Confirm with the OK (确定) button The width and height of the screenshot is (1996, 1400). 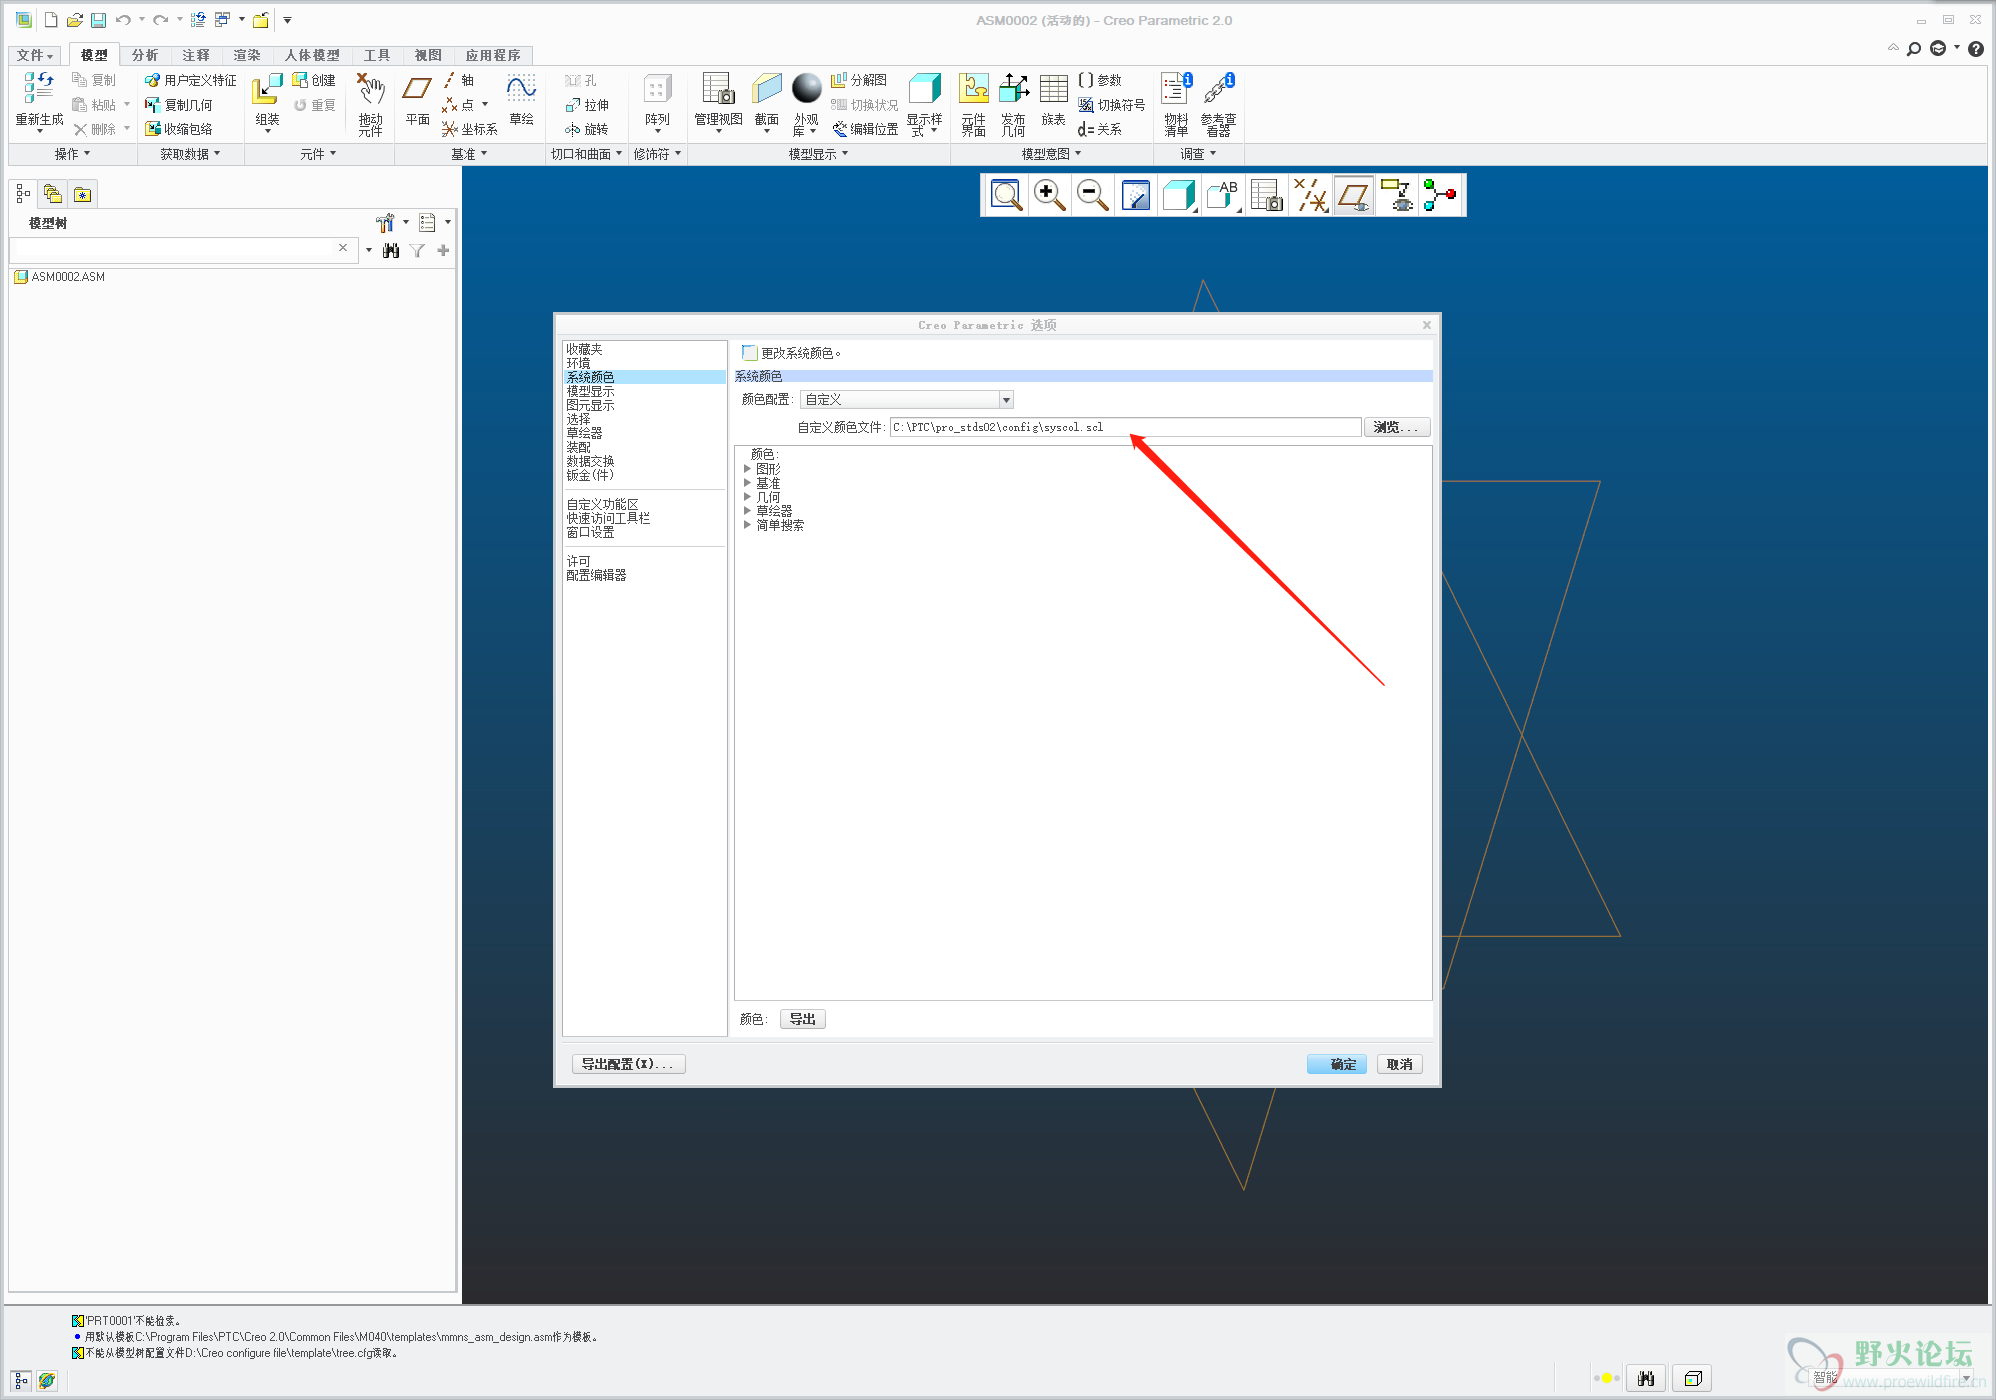(1336, 1064)
